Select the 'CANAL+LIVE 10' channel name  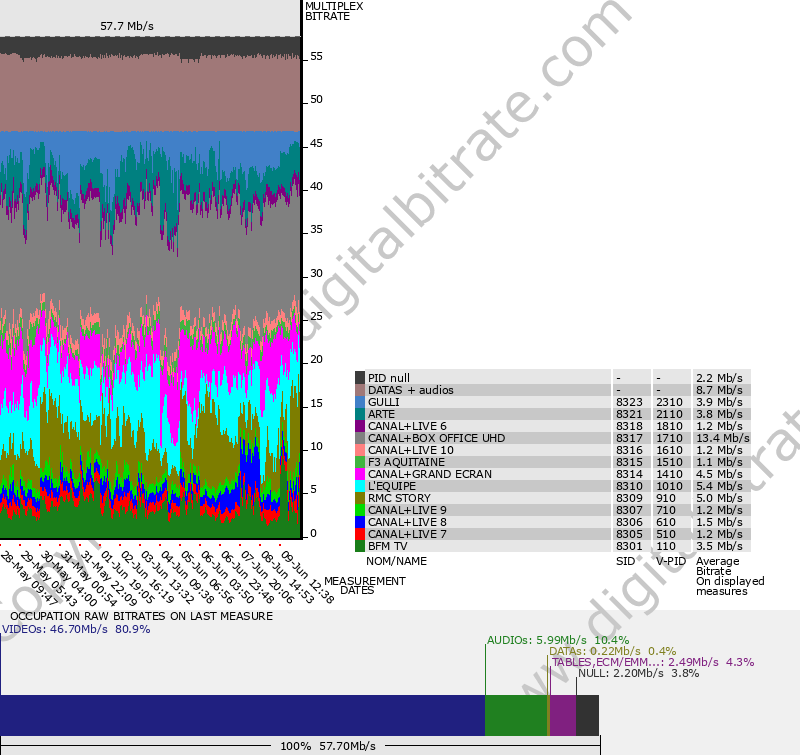411,450
